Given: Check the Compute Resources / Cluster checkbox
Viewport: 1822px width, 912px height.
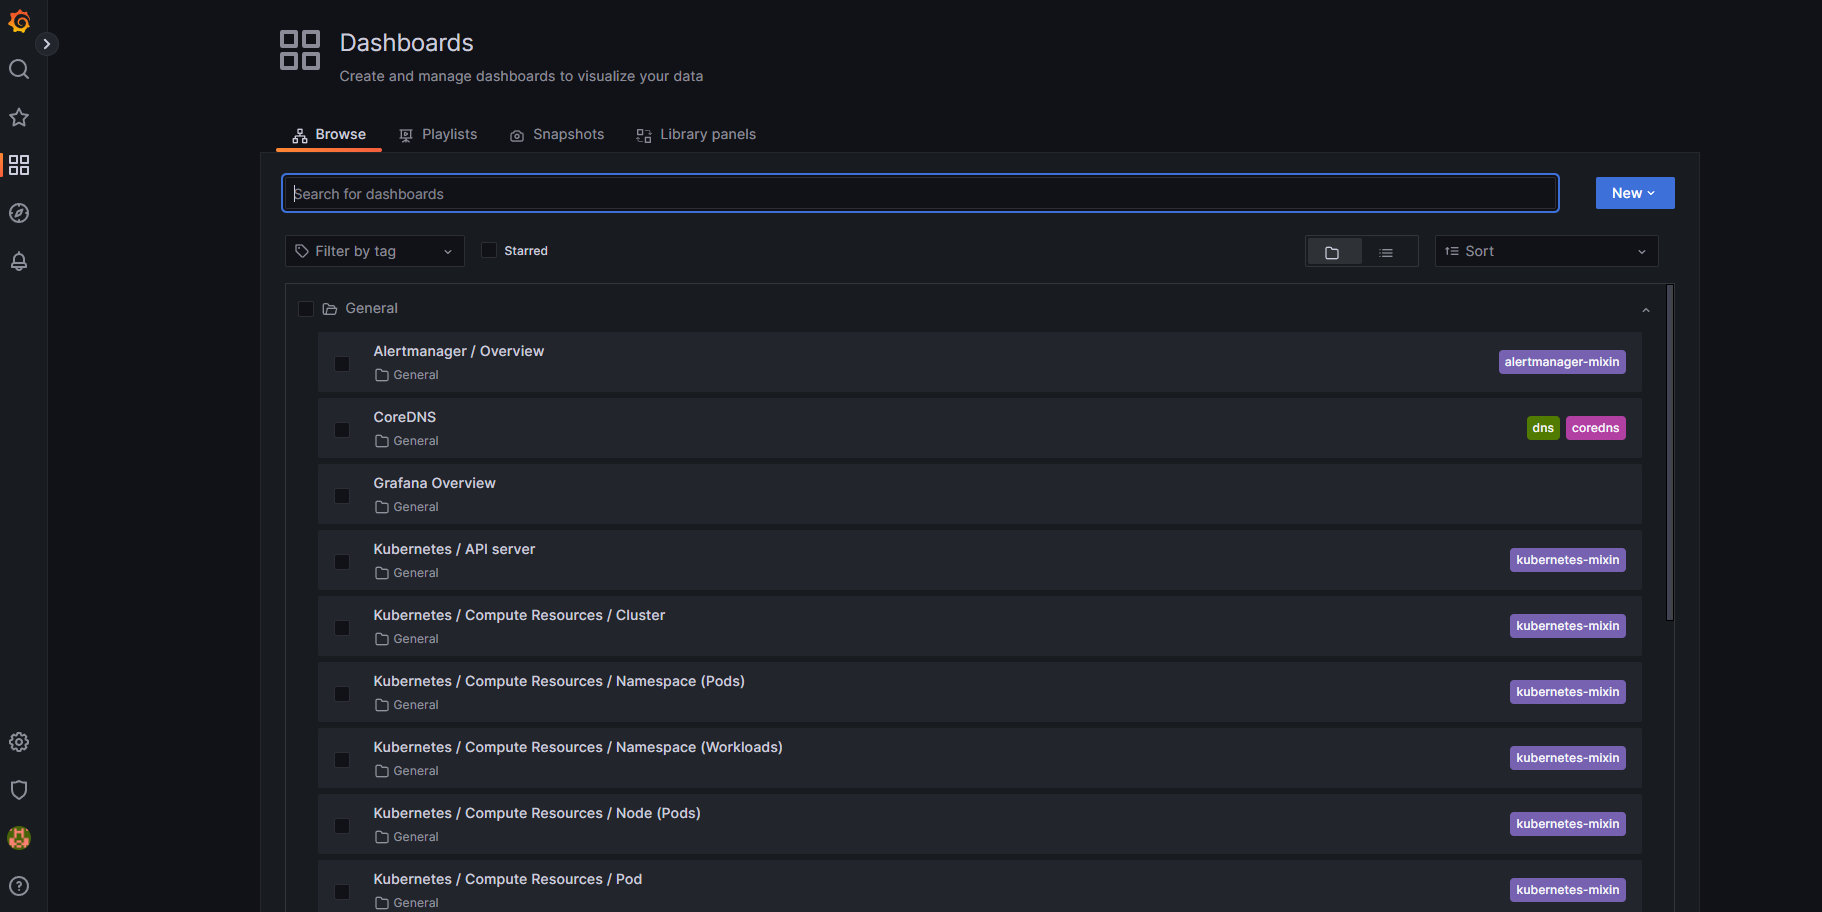Looking at the screenshot, I should 342,628.
